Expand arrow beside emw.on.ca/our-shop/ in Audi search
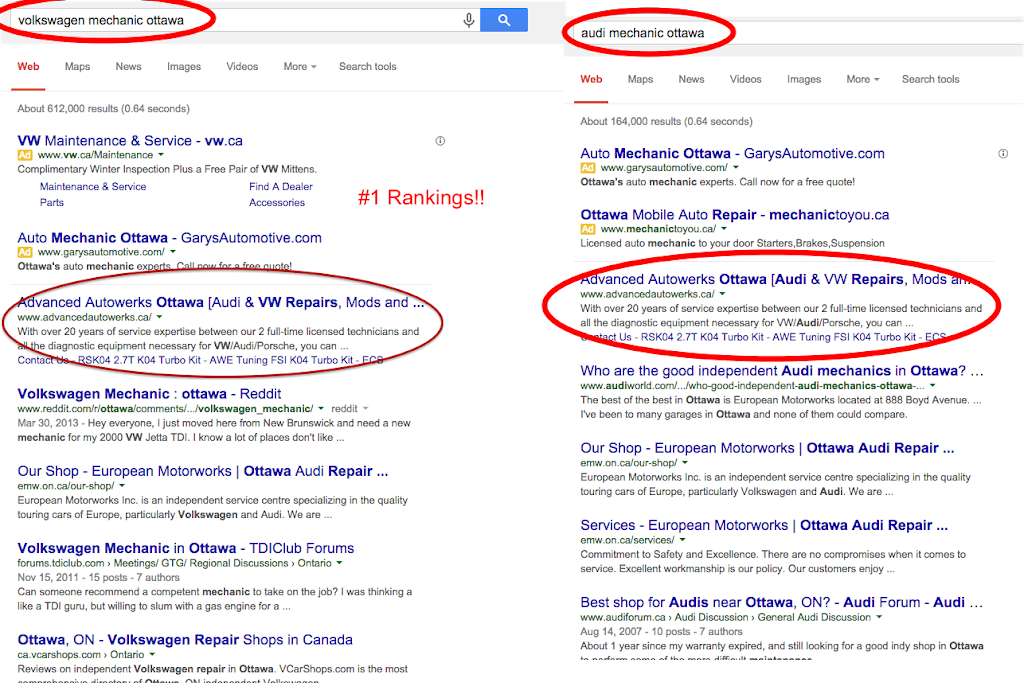1024x690 pixels. click(x=685, y=463)
